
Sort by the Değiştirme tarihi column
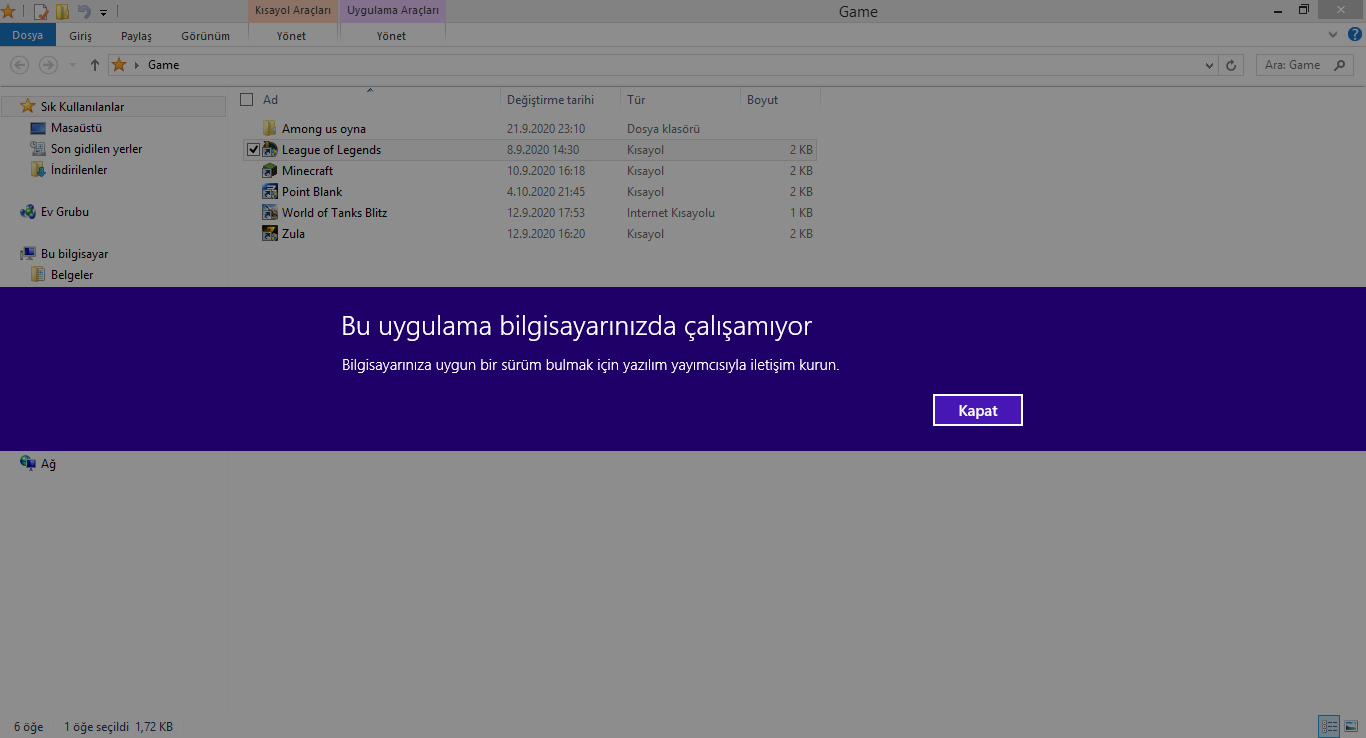(x=560, y=100)
